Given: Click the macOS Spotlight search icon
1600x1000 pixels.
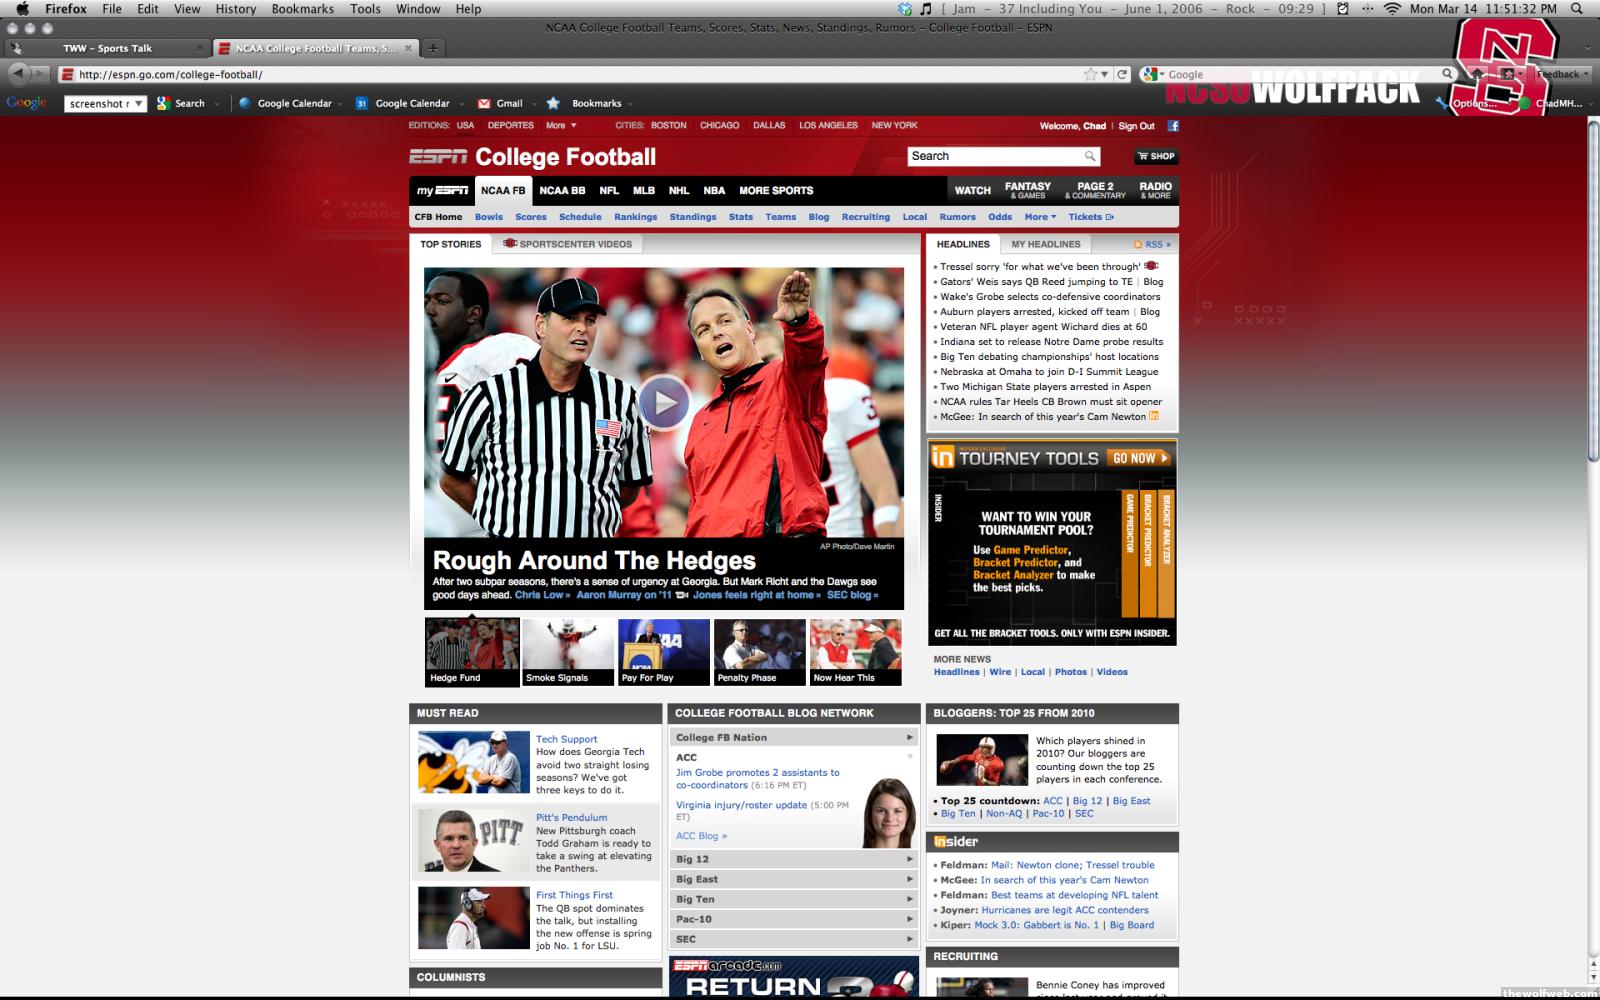Looking at the screenshot, I should tap(1577, 9).
